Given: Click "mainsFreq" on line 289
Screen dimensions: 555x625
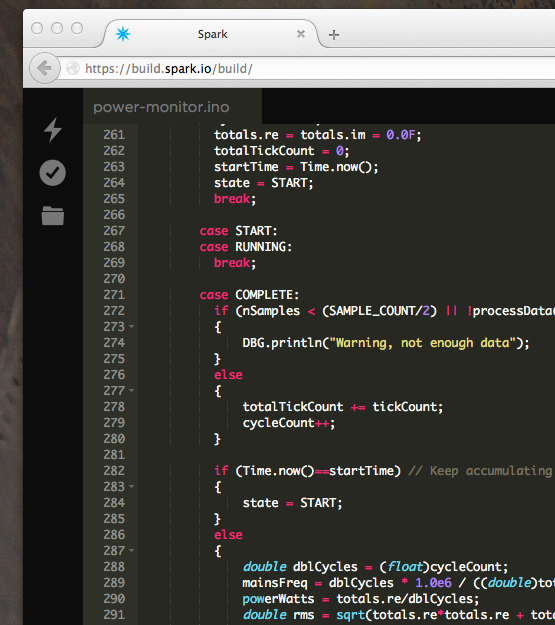Looking at the screenshot, I should point(275,583).
